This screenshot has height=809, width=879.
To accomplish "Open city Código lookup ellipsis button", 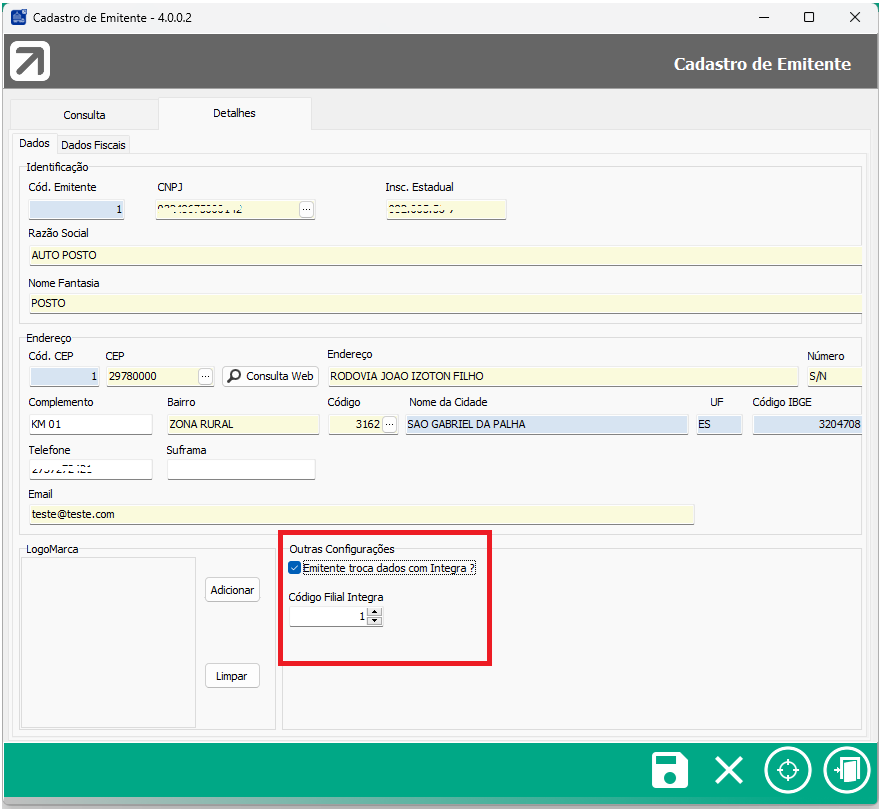I will (x=390, y=424).
